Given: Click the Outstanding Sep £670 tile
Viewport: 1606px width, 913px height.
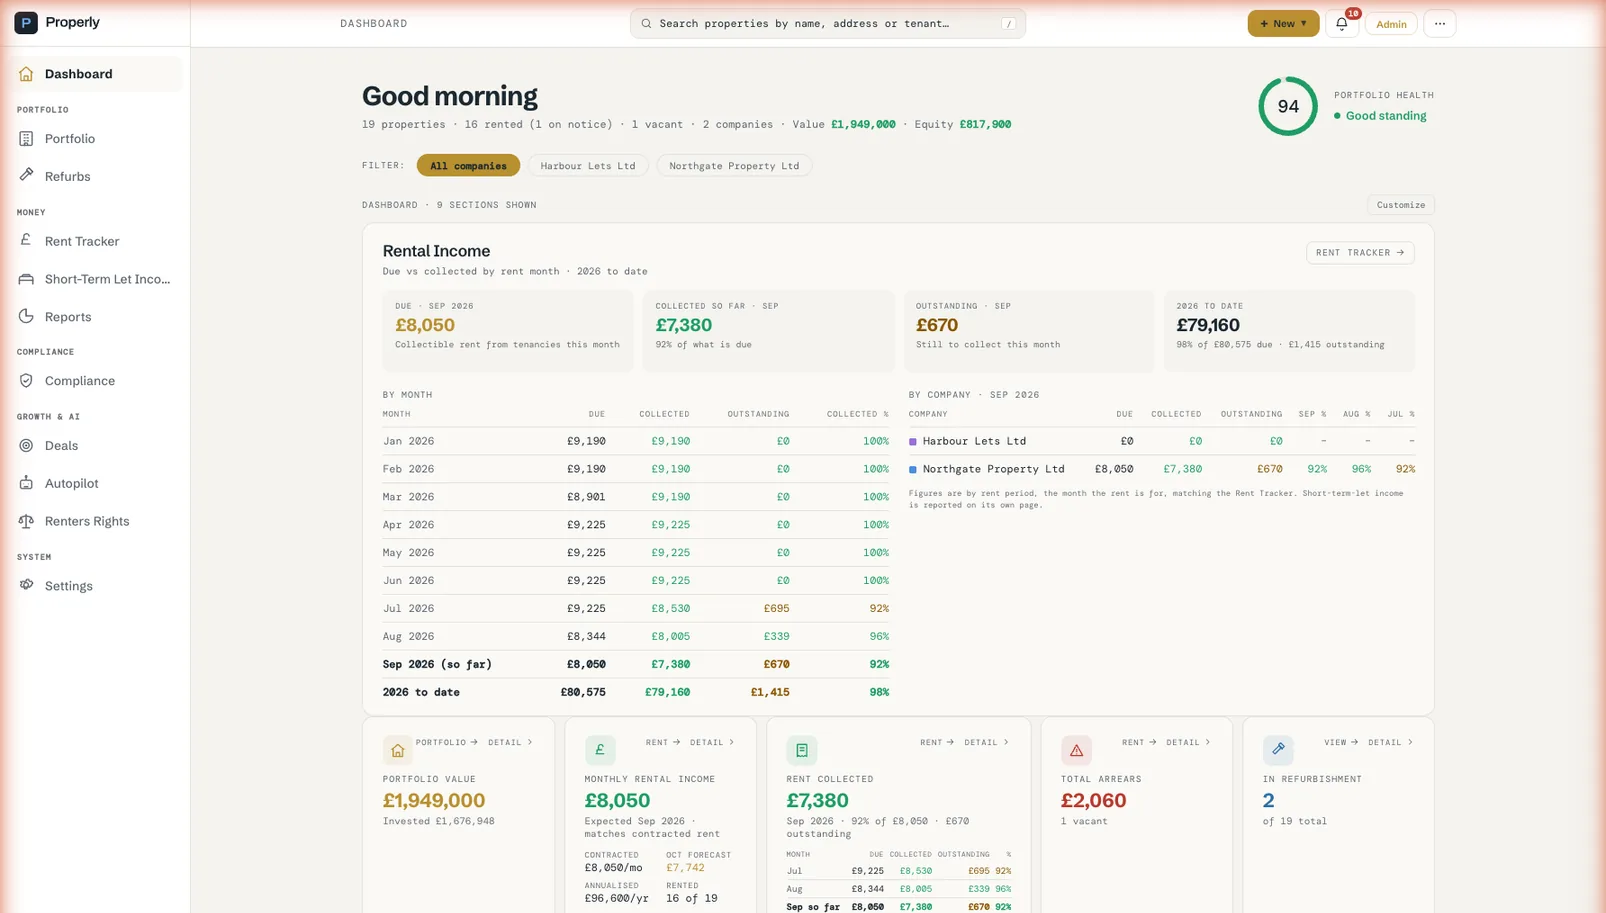Looking at the screenshot, I should pos(1029,331).
